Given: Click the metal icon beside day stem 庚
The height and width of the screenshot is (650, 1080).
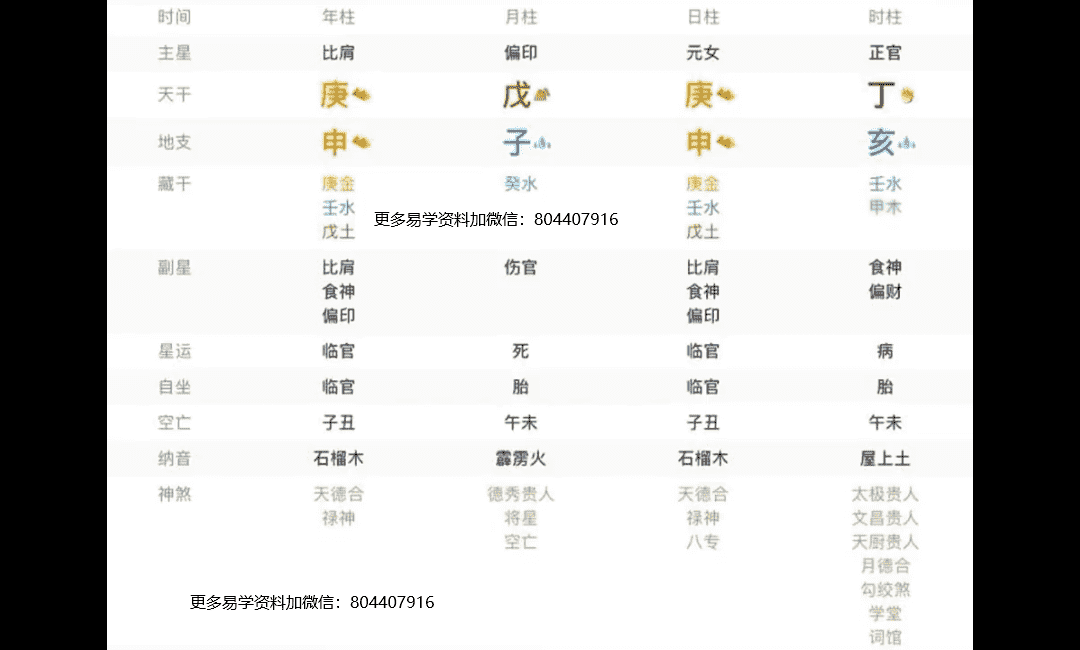Looking at the screenshot, I should pos(725,95).
